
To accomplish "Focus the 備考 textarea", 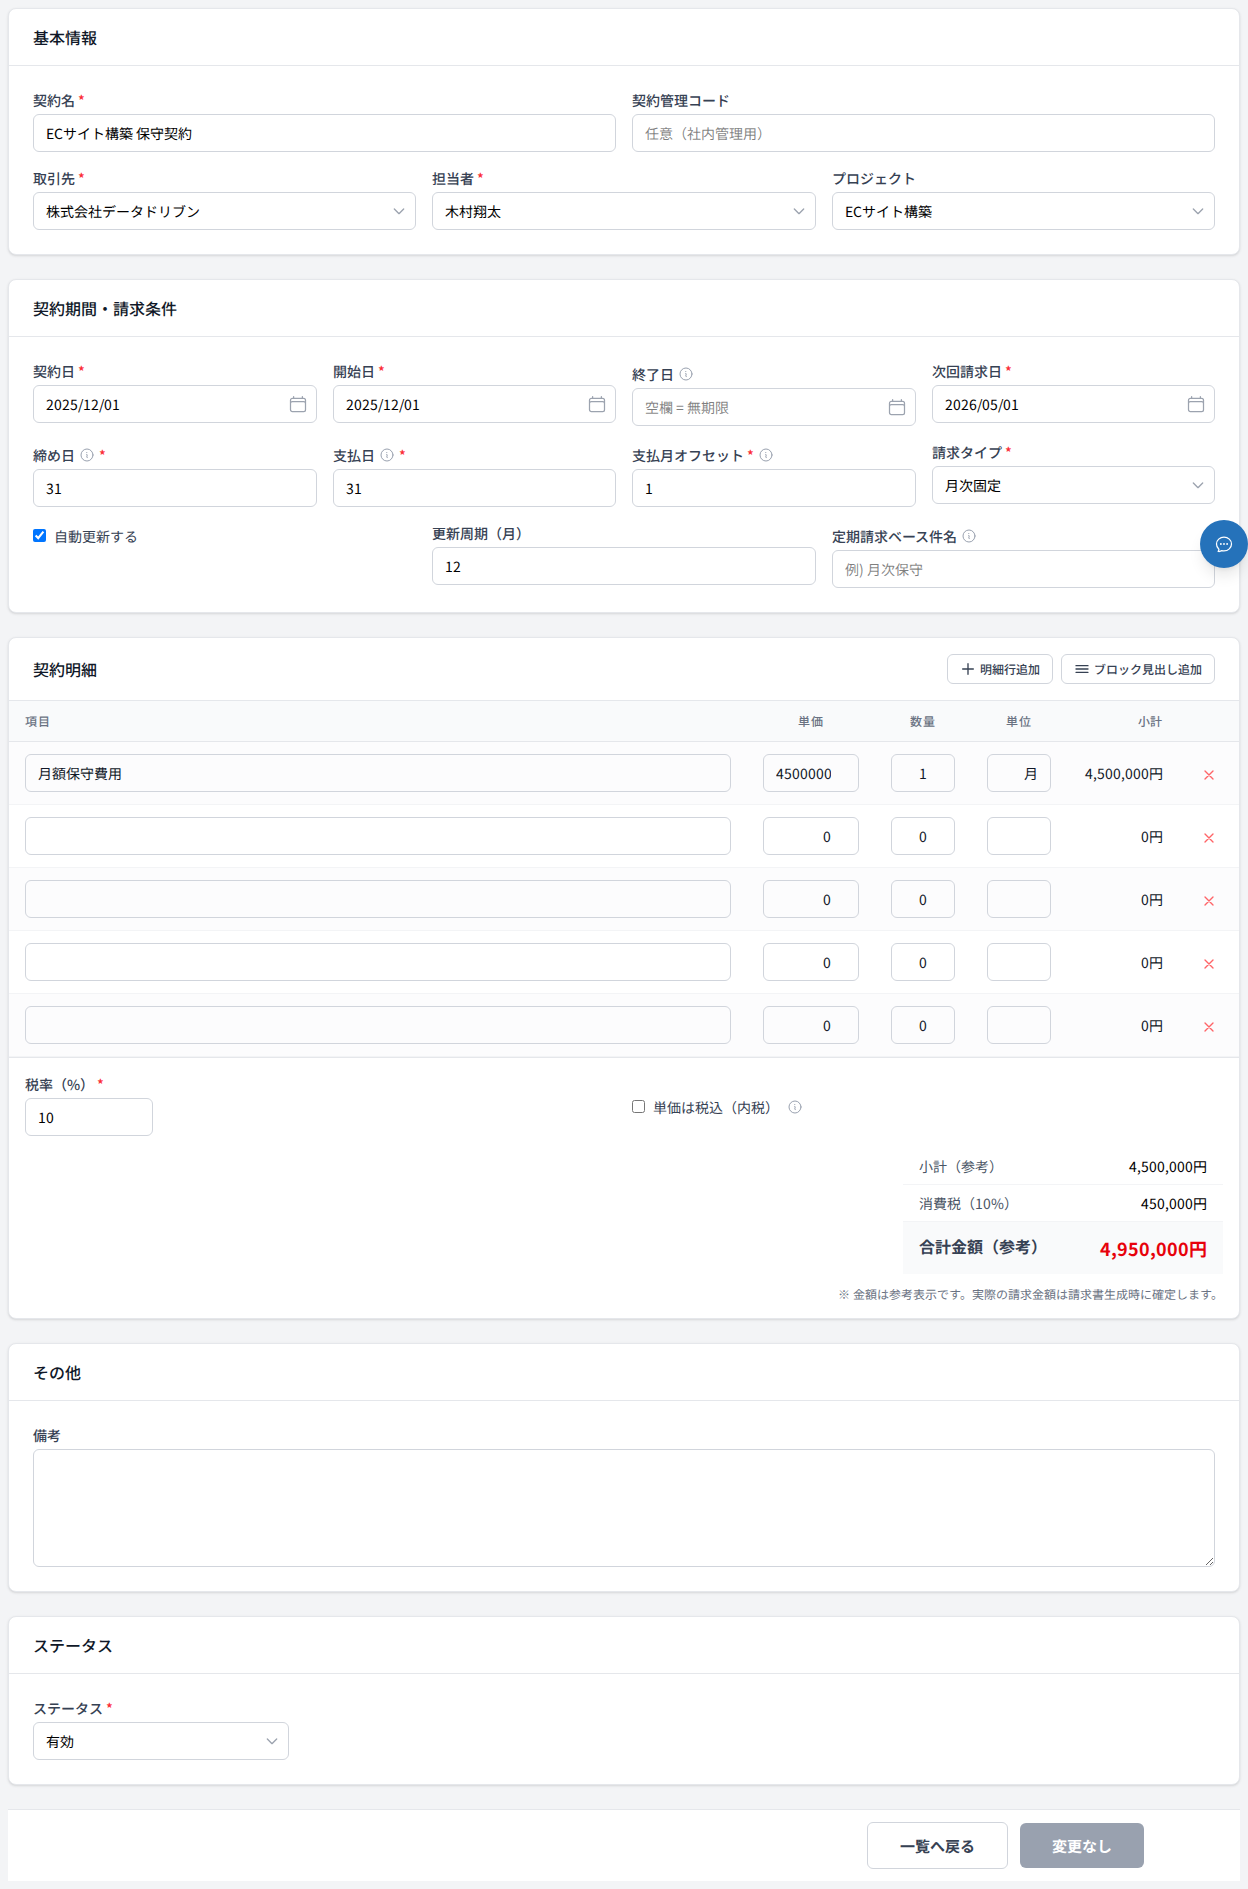I will click(624, 1508).
